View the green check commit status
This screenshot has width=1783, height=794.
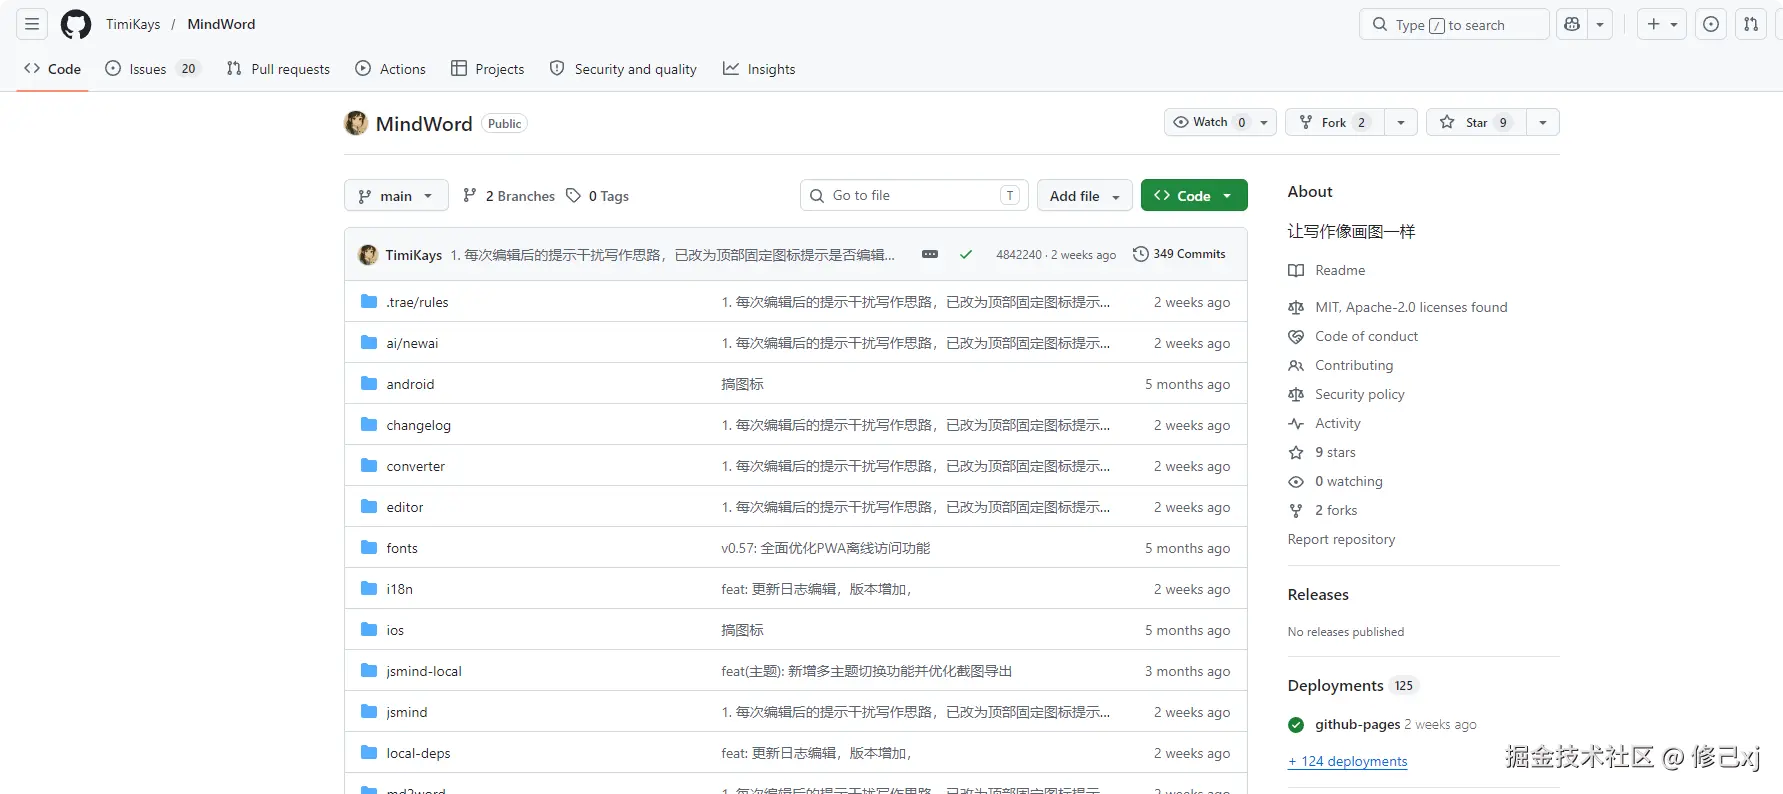pyautogui.click(x=966, y=254)
